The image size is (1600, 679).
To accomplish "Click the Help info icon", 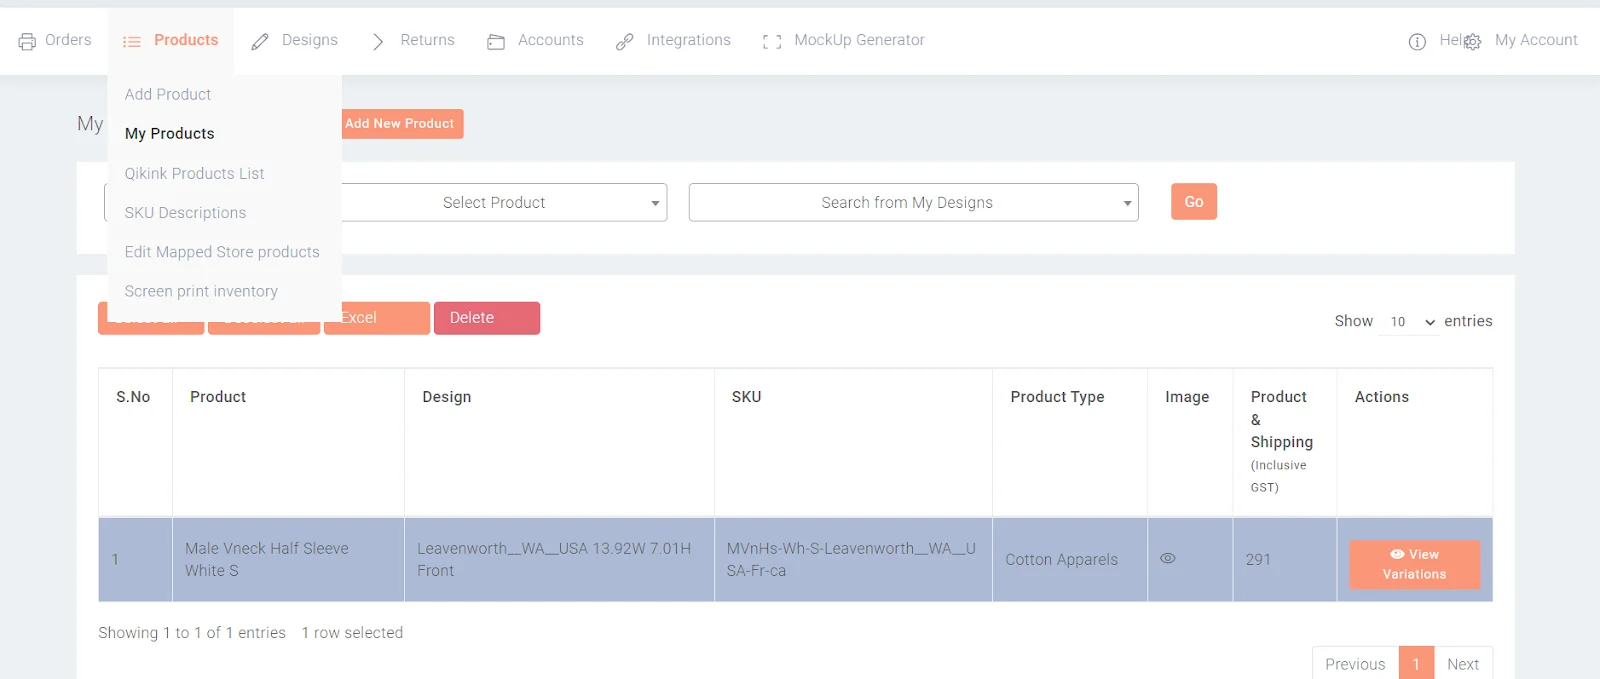I will click(x=1417, y=41).
